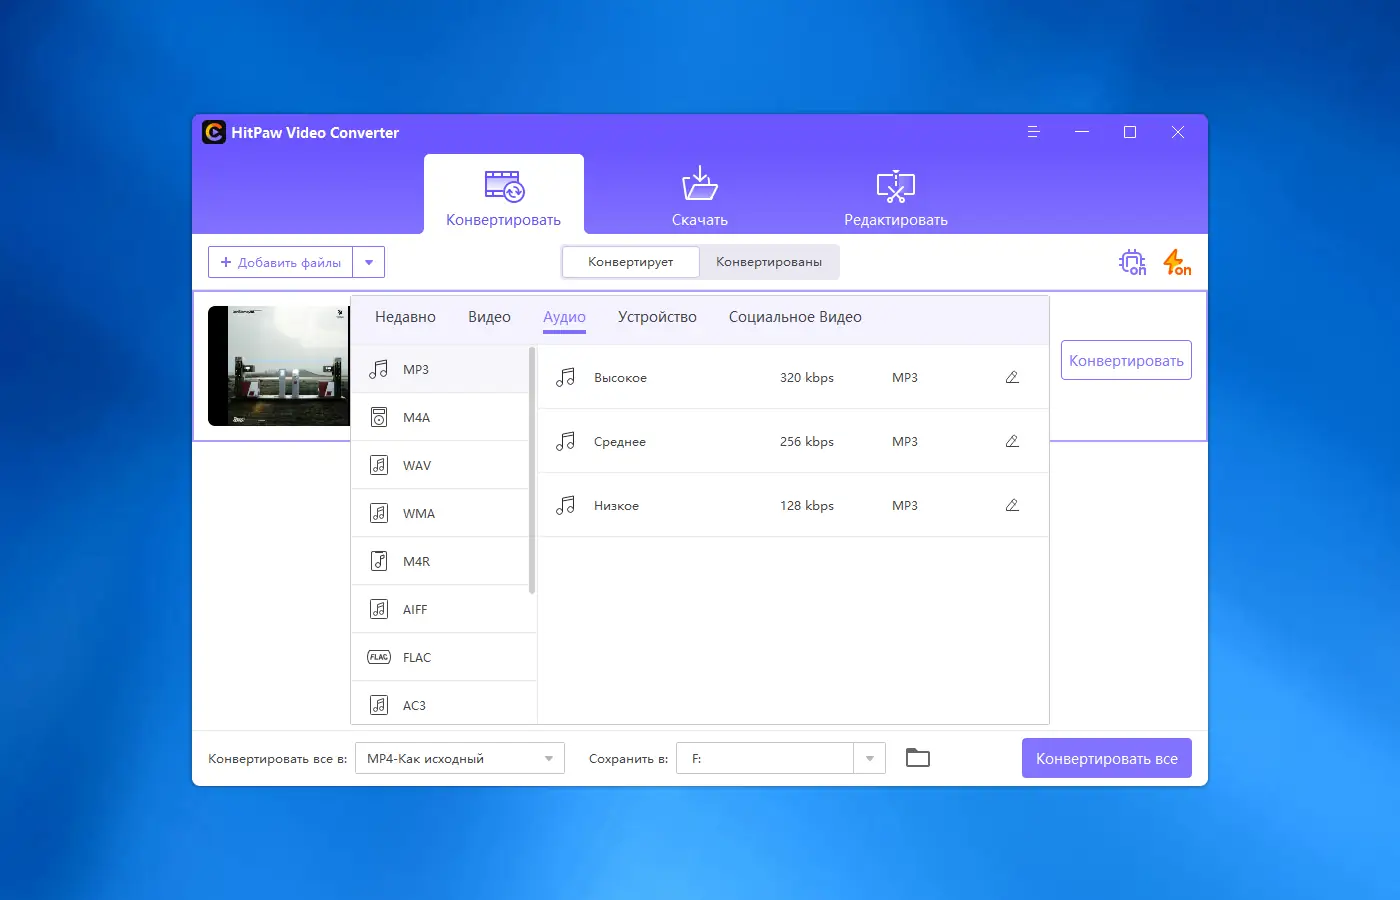Click the HitPaw logo icon in title bar
Screen dimensions: 1400x900
(214, 132)
